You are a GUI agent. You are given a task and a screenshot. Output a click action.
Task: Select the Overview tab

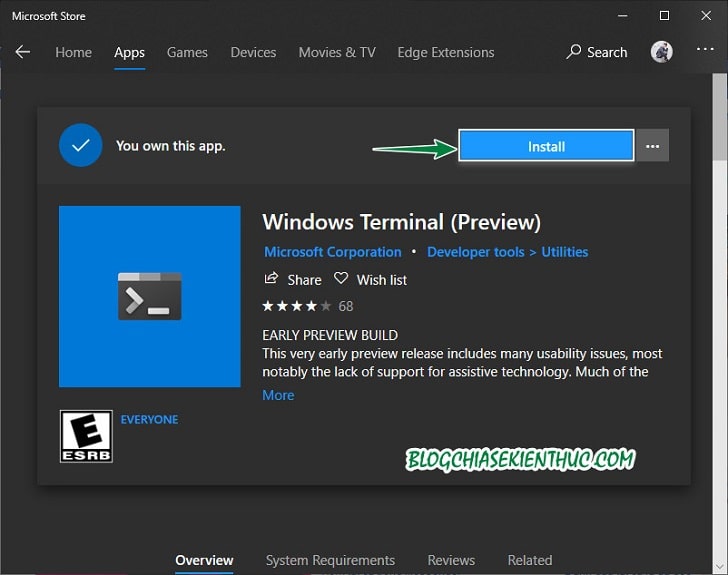pyautogui.click(x=204, y=561)
